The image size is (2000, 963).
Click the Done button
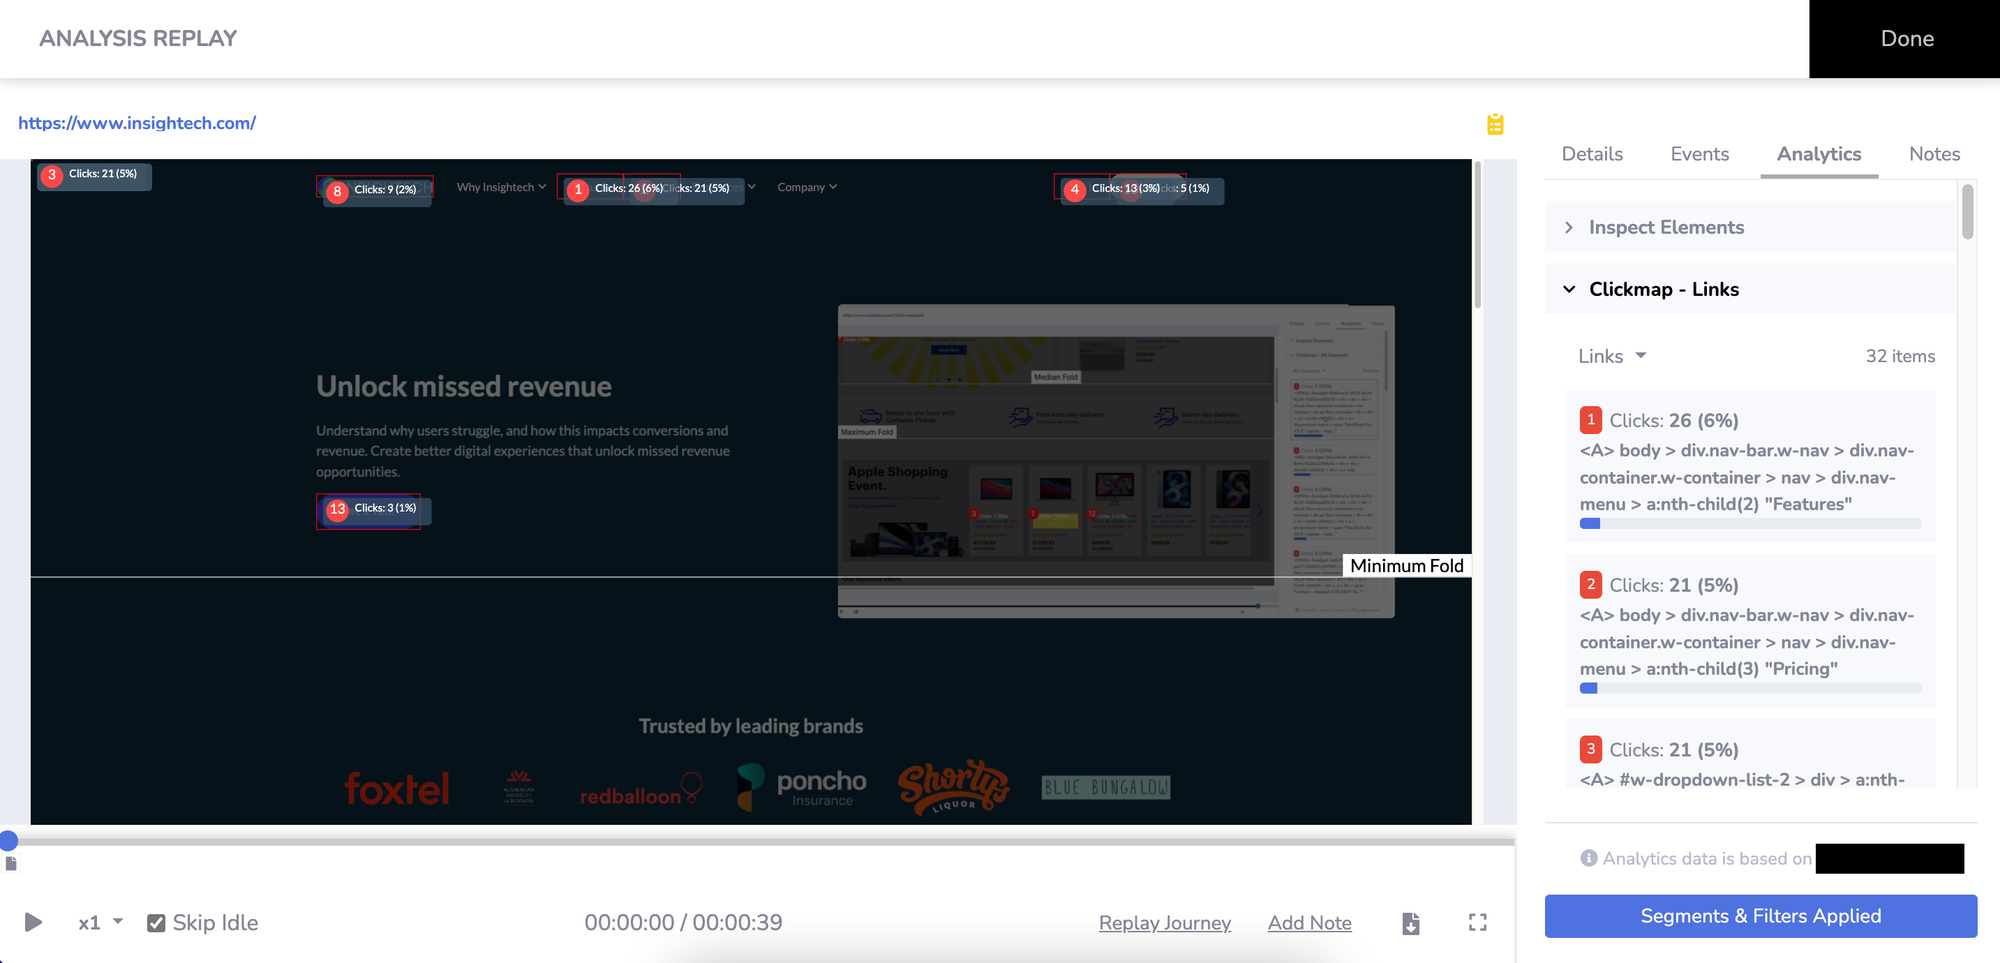pyautogui.click(x=1906, y=39)
